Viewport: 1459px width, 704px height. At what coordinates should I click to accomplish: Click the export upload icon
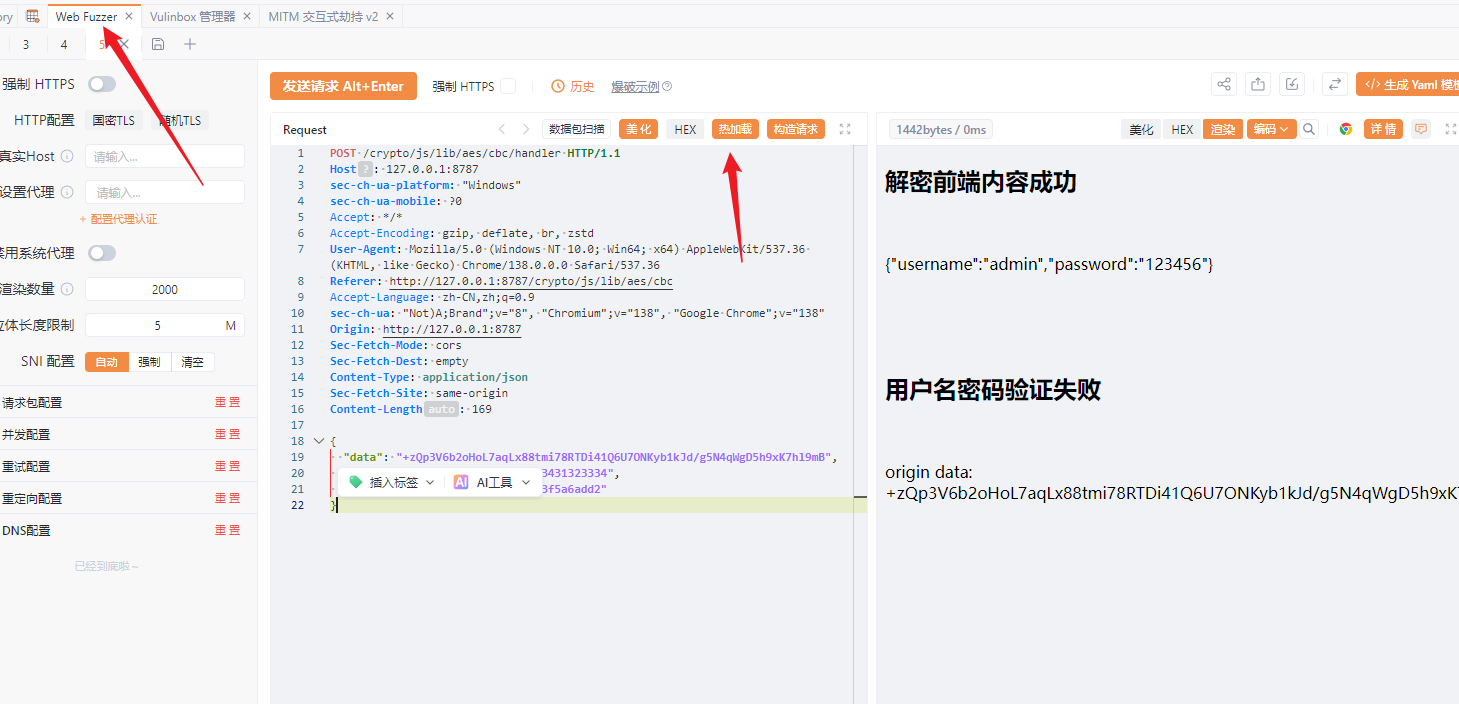[x=1258, y=85]
